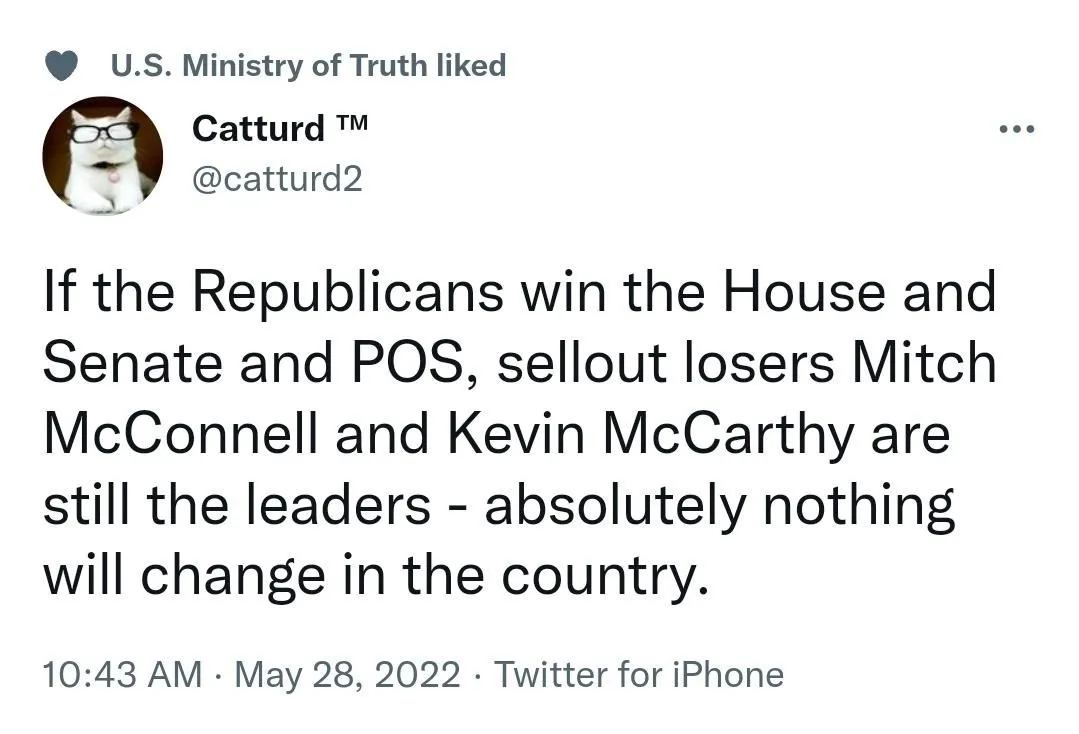
Task: Click the word "McConnell" in the tweet
Action: click(183, 436)
